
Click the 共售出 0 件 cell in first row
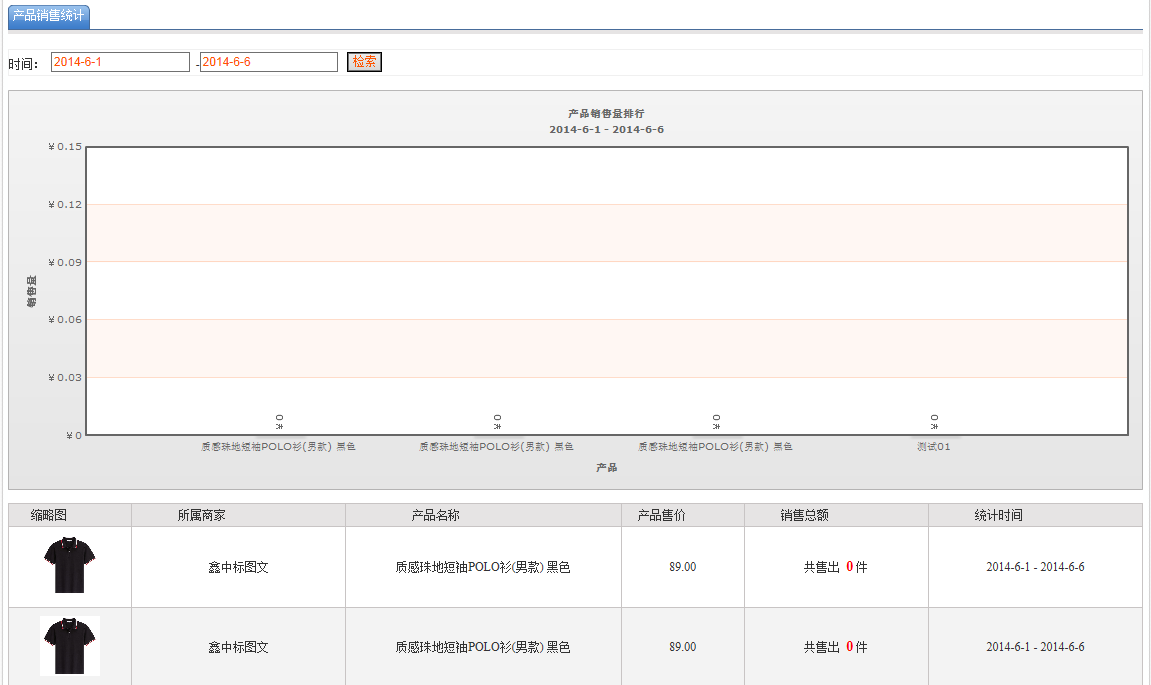835,567
